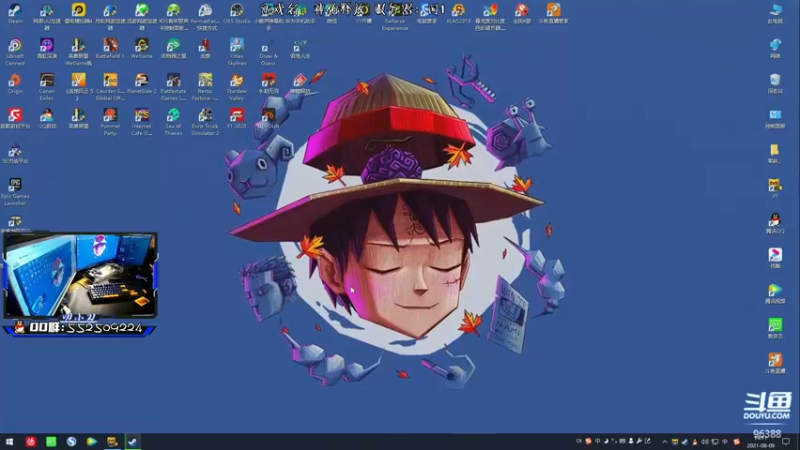Screen dimensions: 800x450
Task: Open the Windows Start menu
Action: pyautogui.click(x=9, y=441)
